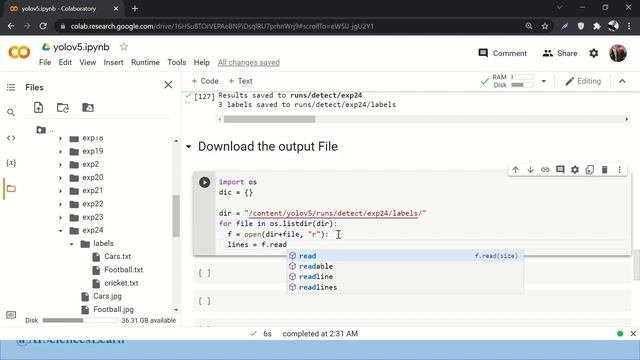The width and height of the screenshot is (640, 360).
Task: Open the Colab home logo
Action: (x=19, y=53)
